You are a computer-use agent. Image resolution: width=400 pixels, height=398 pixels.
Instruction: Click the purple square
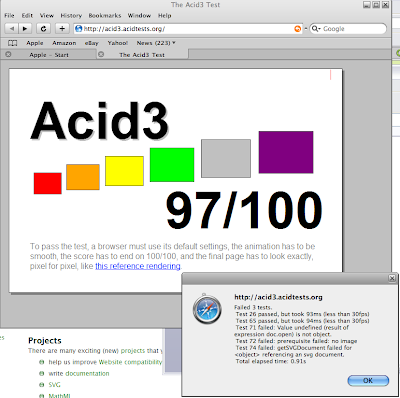click(x=286, y=152)
